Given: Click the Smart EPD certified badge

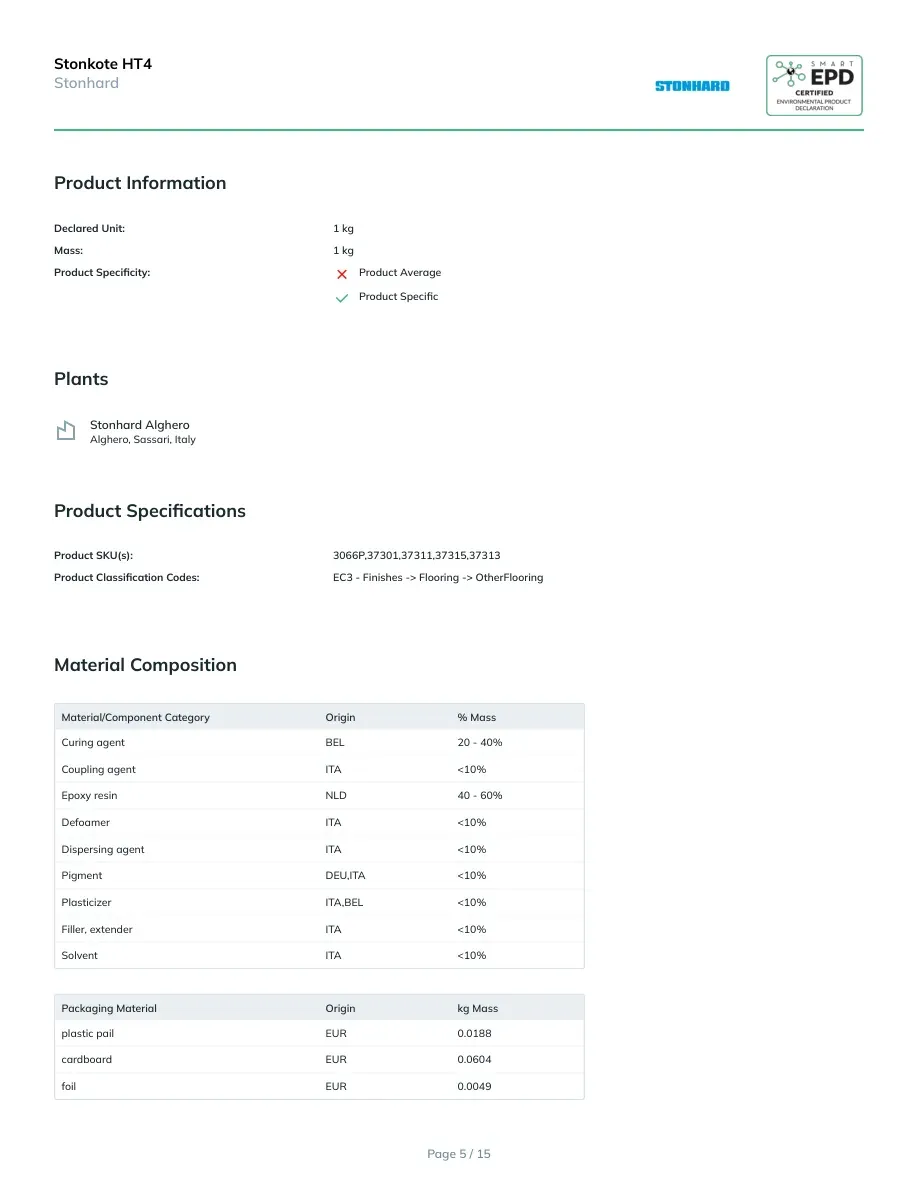Looking at the screenshot, I should (814, 86).
